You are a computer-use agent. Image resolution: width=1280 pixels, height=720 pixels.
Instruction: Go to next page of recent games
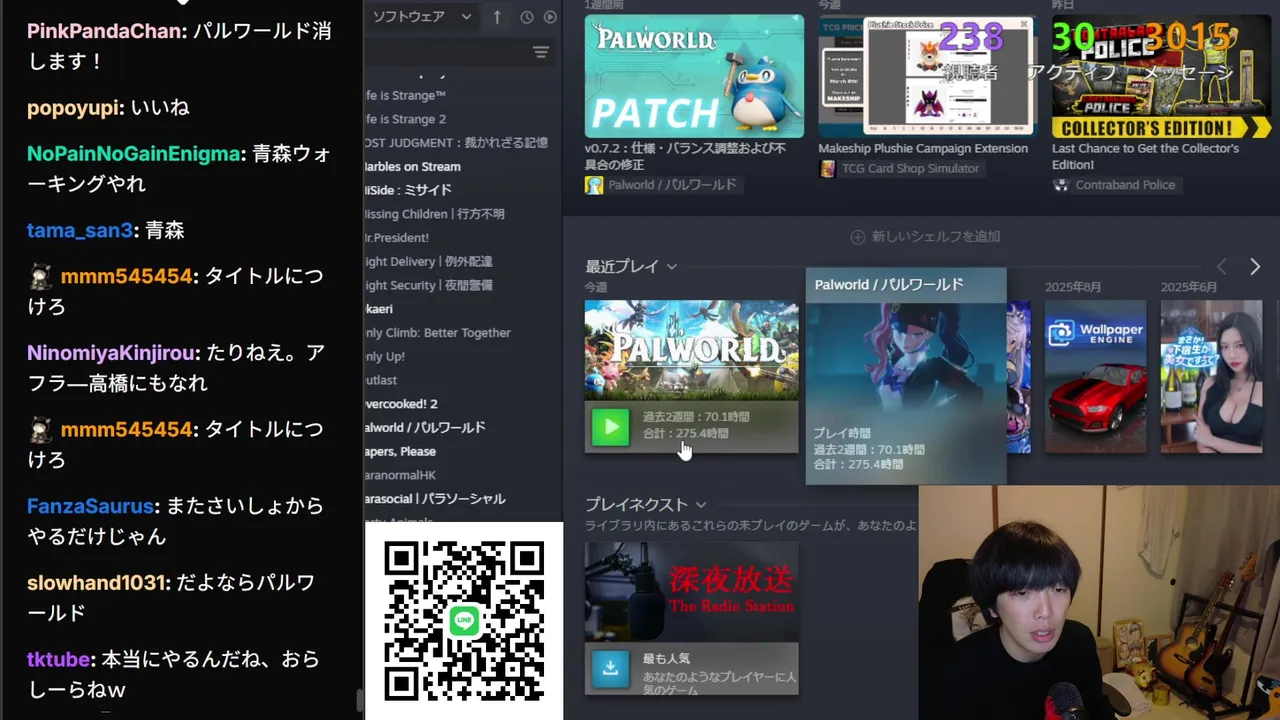click(1255, 267)
